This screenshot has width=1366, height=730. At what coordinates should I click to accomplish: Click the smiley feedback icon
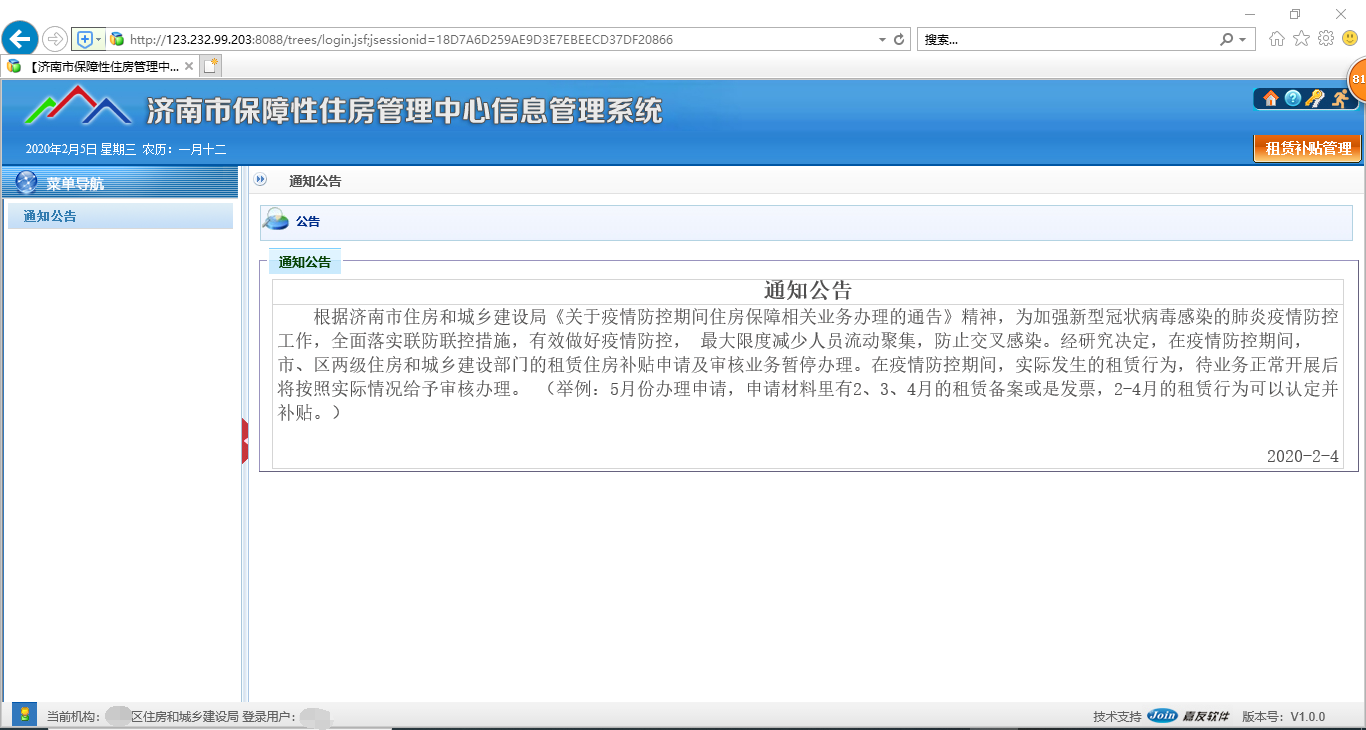1350,39
